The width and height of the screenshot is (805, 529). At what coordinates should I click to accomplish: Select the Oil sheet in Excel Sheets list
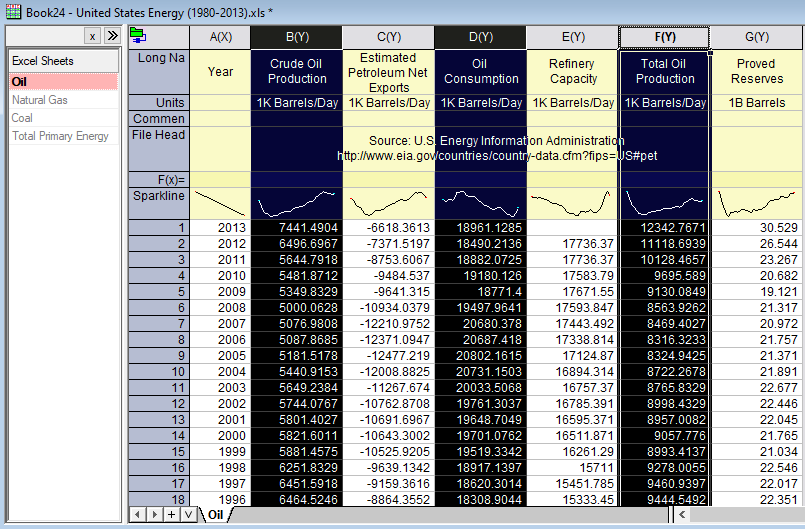point(64,82)
